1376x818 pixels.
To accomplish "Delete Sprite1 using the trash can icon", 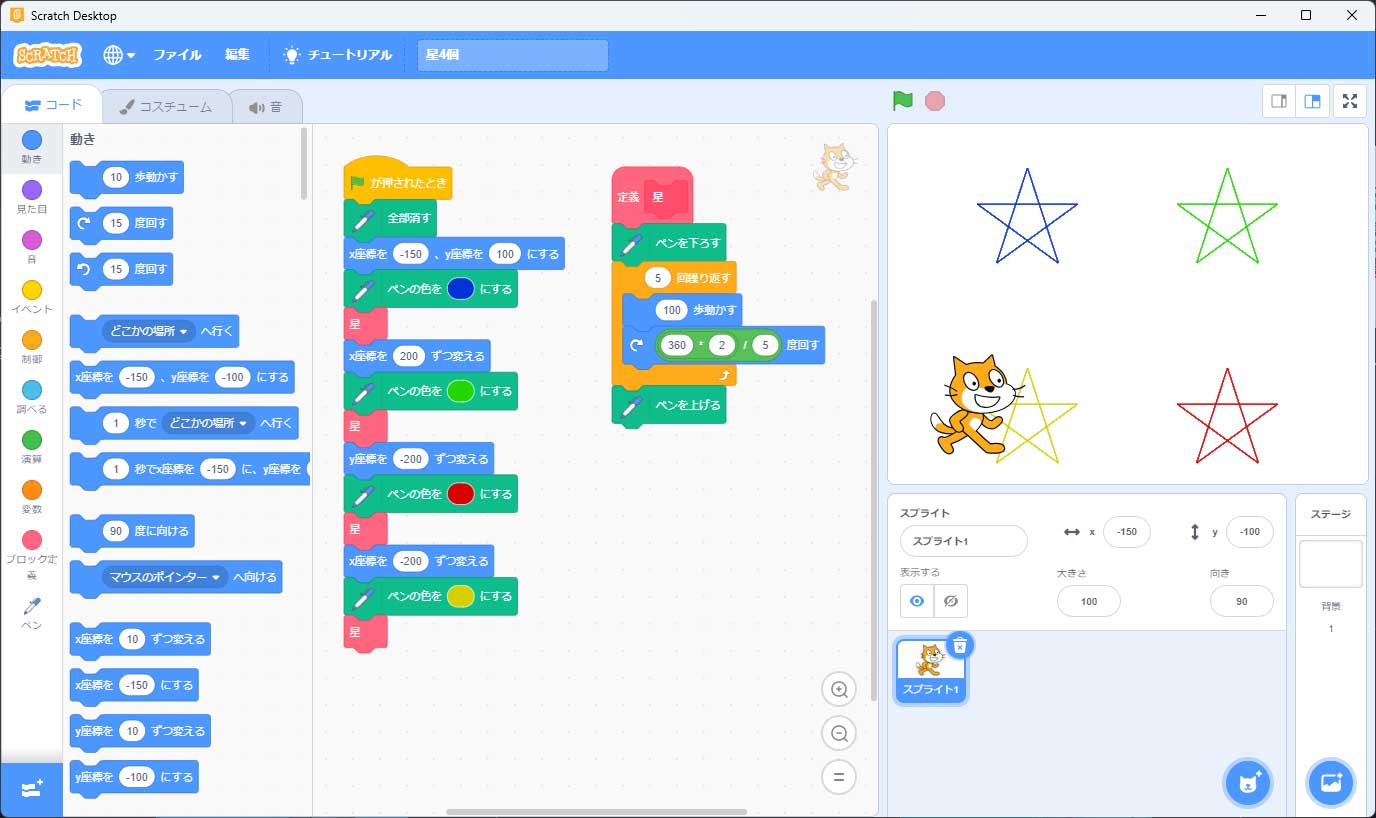I will pos(959,645).
